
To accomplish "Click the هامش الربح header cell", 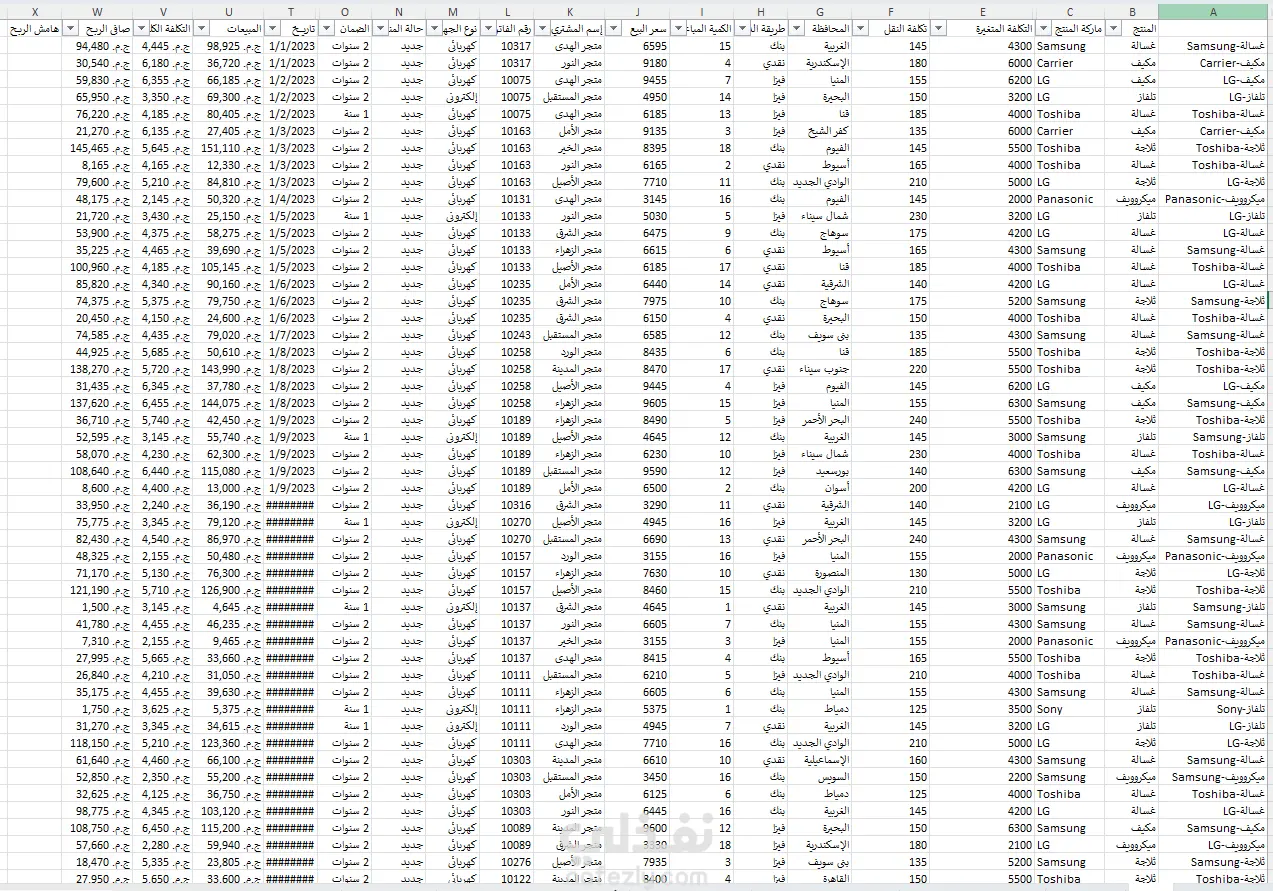I will click(36, 29).
